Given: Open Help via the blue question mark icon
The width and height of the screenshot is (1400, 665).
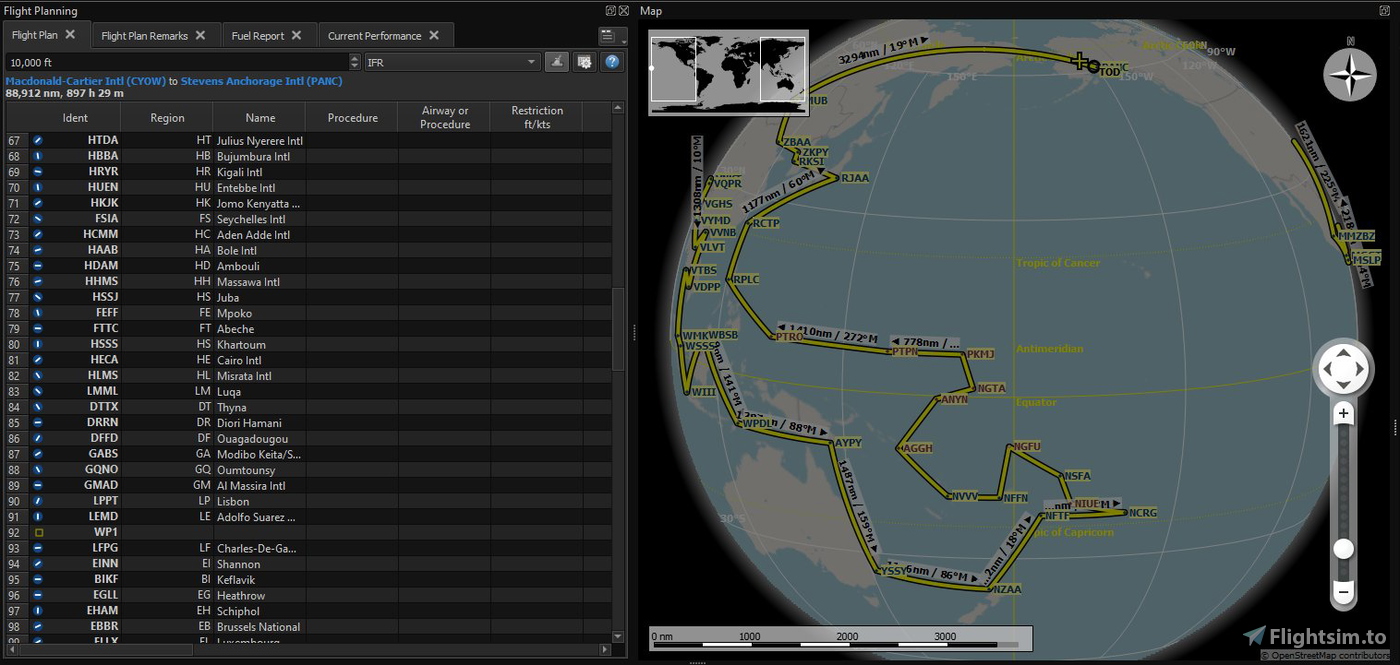Looking at the screenshot, I should tap(612, 61).
